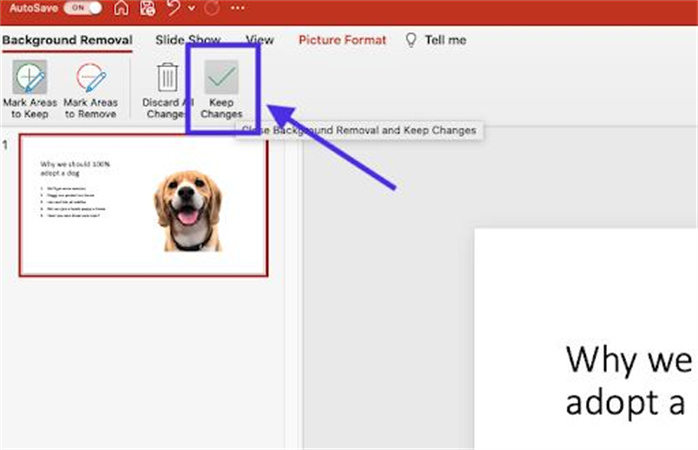Open the Undo history dropdown arrow
The width and height of the screenshot is (698, 450).
pyautogui.click(x=192, y=8)
